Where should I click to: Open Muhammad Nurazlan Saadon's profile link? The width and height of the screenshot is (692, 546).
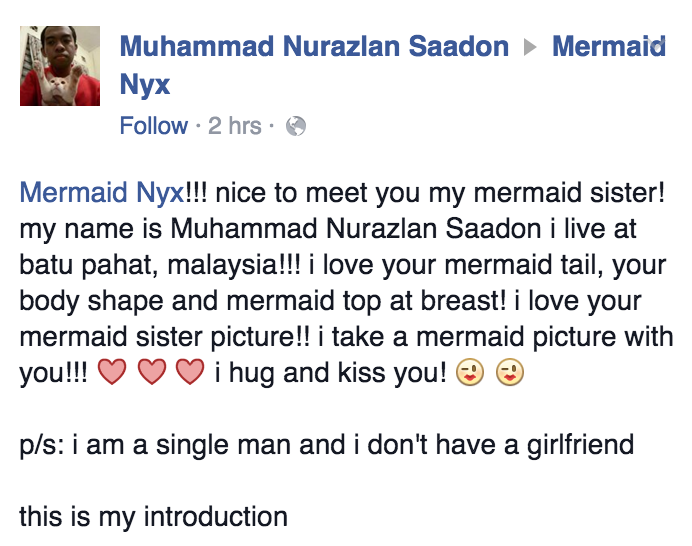coord(314,46)
